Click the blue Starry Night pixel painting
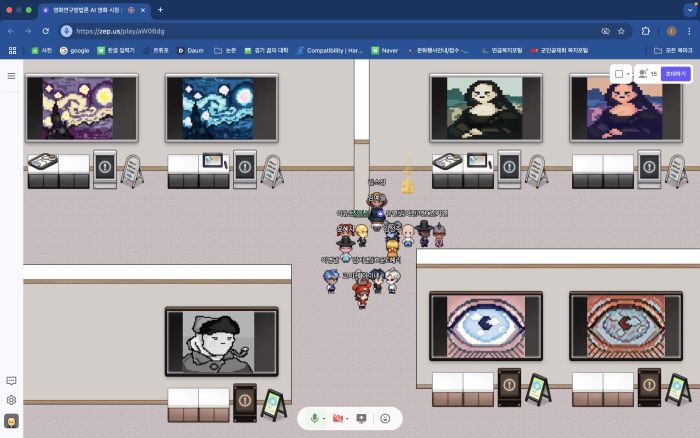 coord(222,108)
